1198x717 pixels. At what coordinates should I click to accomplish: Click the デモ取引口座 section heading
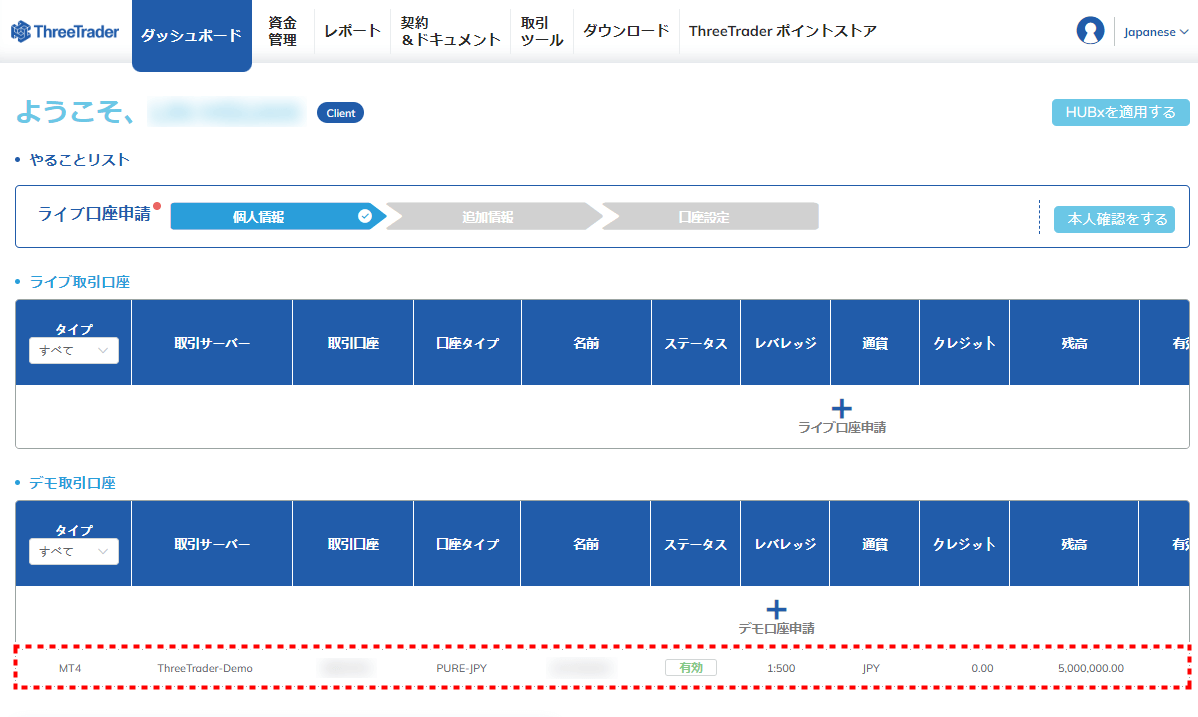click(x=73, y=483)
